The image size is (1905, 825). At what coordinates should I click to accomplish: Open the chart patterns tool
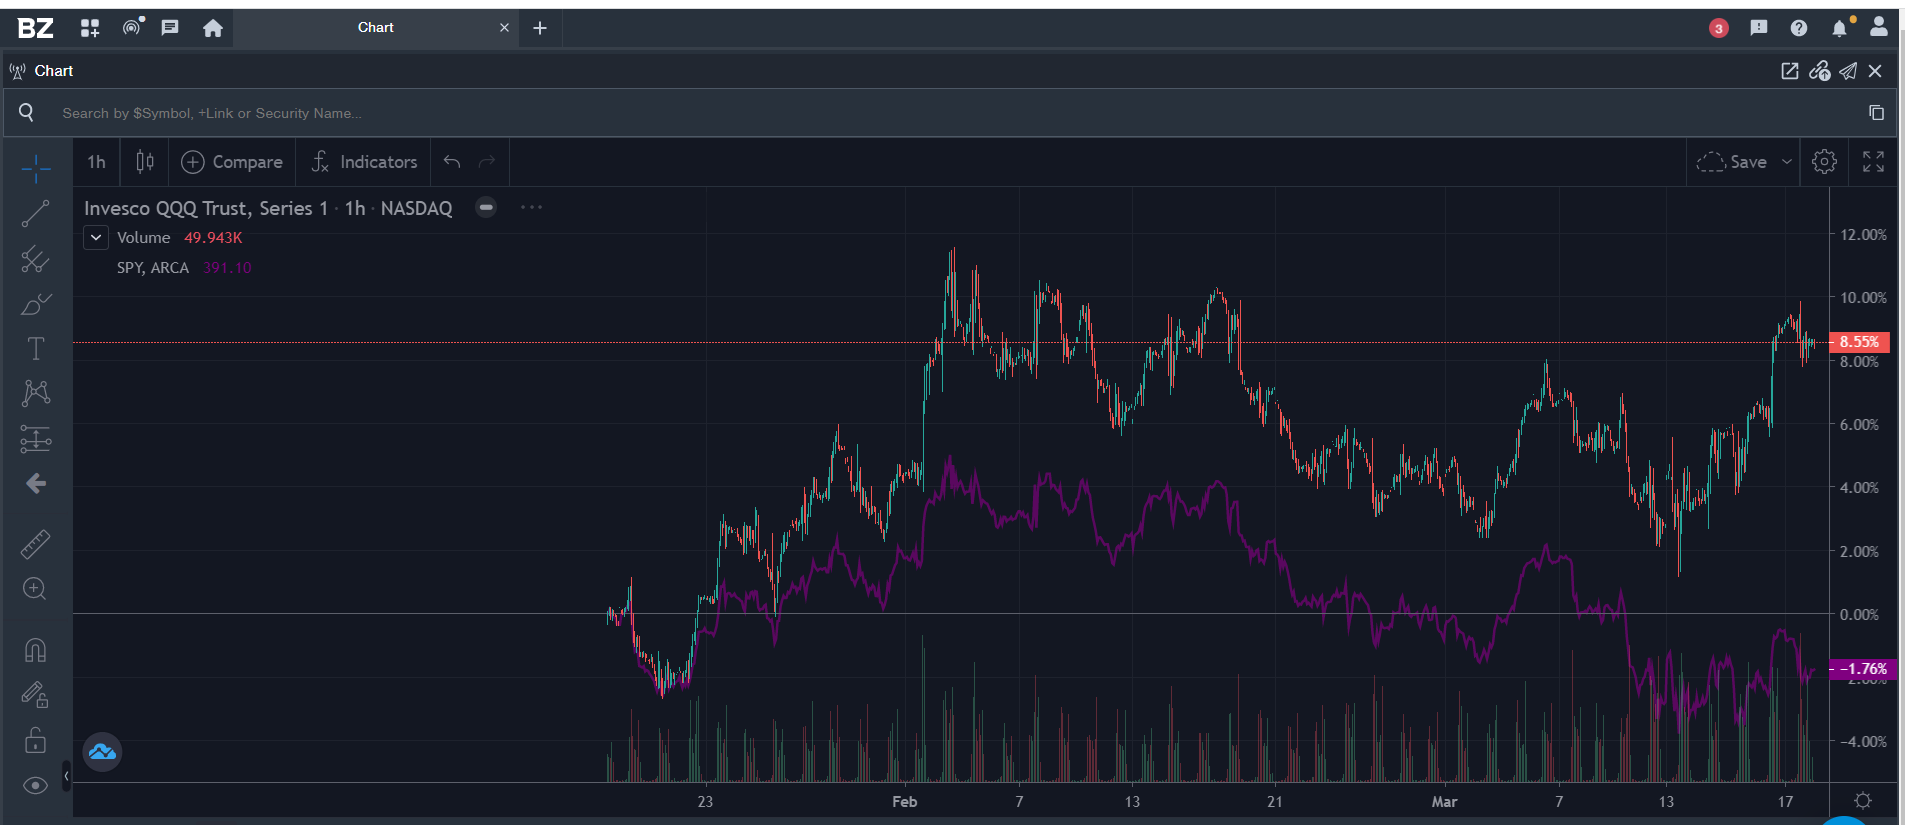36,393
